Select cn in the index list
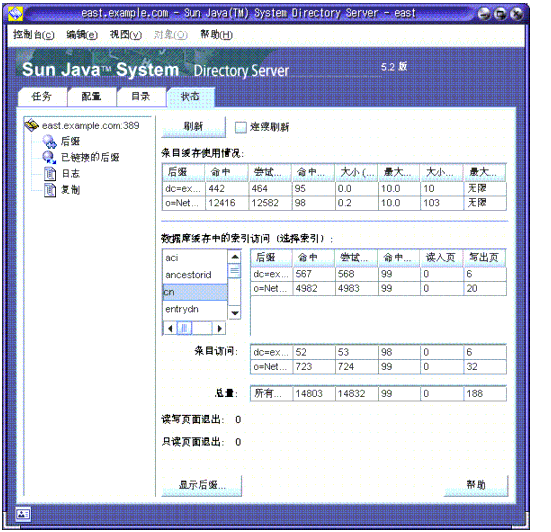 click(195, 292)
